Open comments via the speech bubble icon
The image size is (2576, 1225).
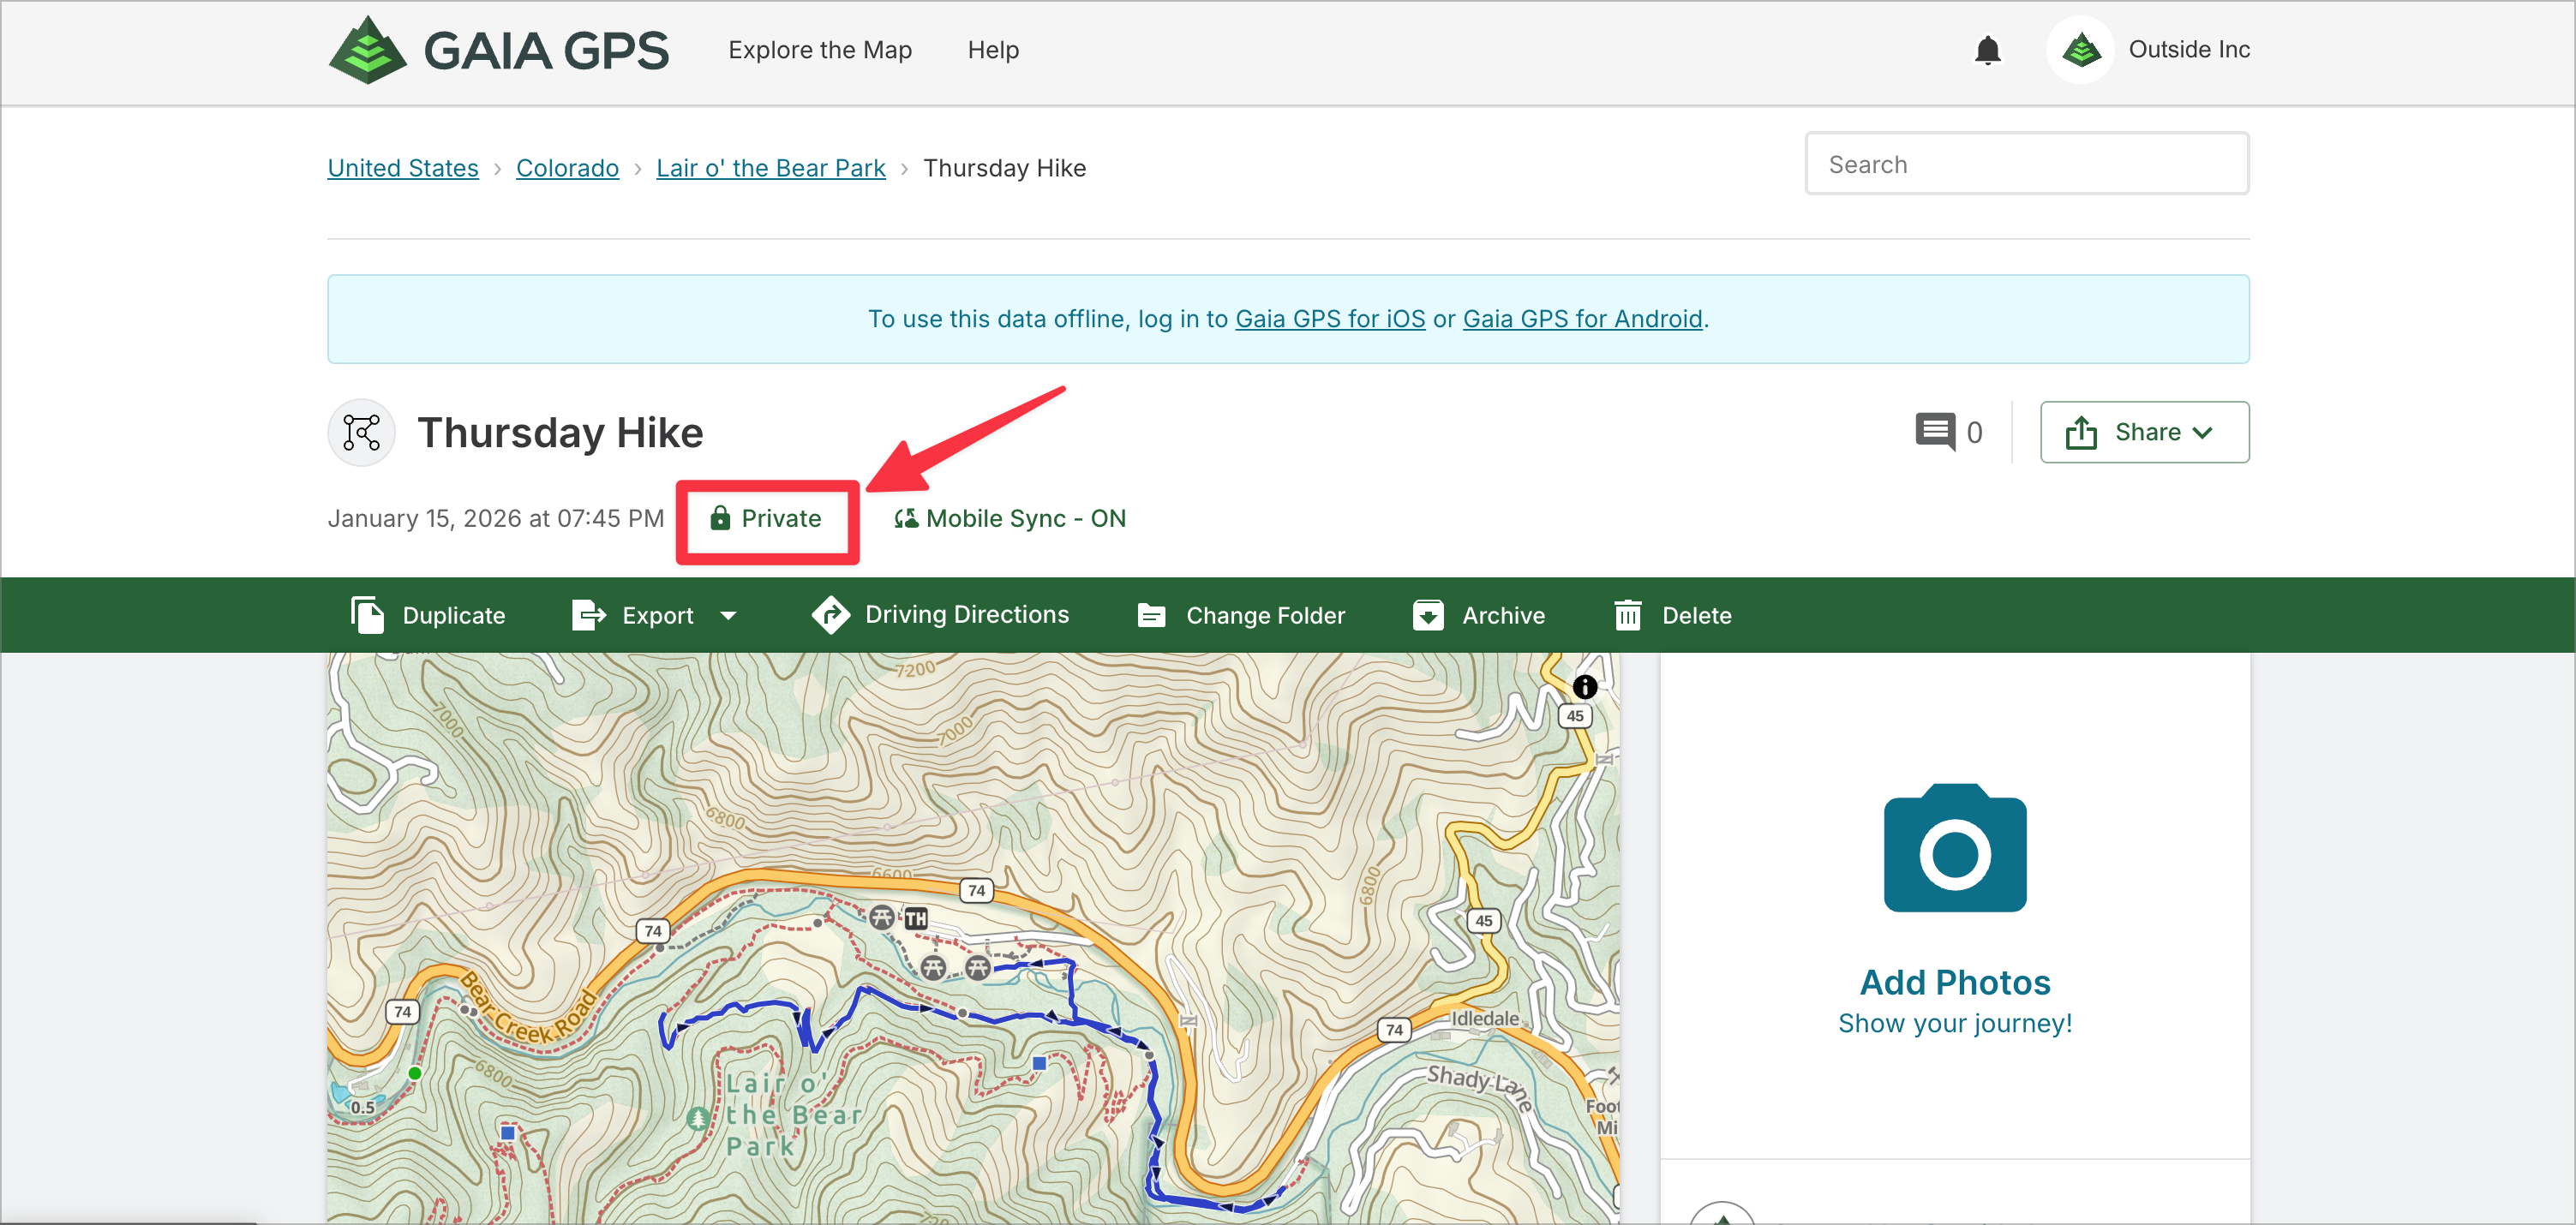[x=1934, y=432]
